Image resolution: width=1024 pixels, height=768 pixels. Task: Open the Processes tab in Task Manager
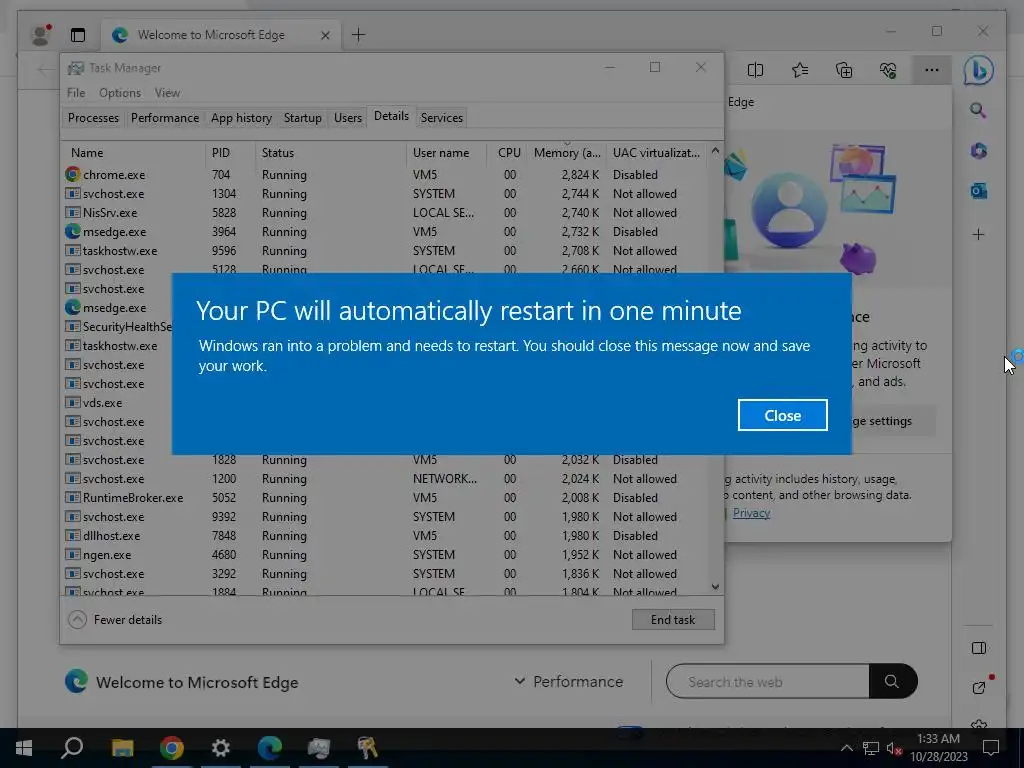(93, 118)
